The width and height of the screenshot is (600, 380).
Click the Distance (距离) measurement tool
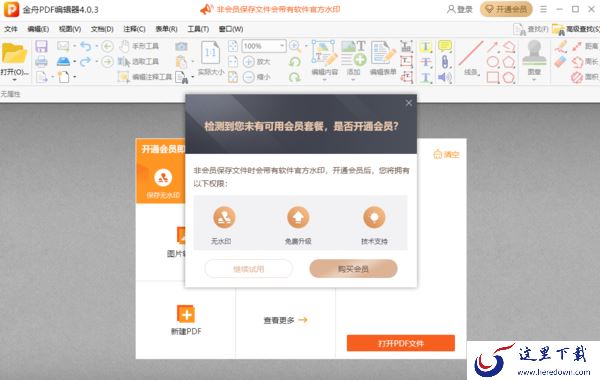[x=585, y=46]
